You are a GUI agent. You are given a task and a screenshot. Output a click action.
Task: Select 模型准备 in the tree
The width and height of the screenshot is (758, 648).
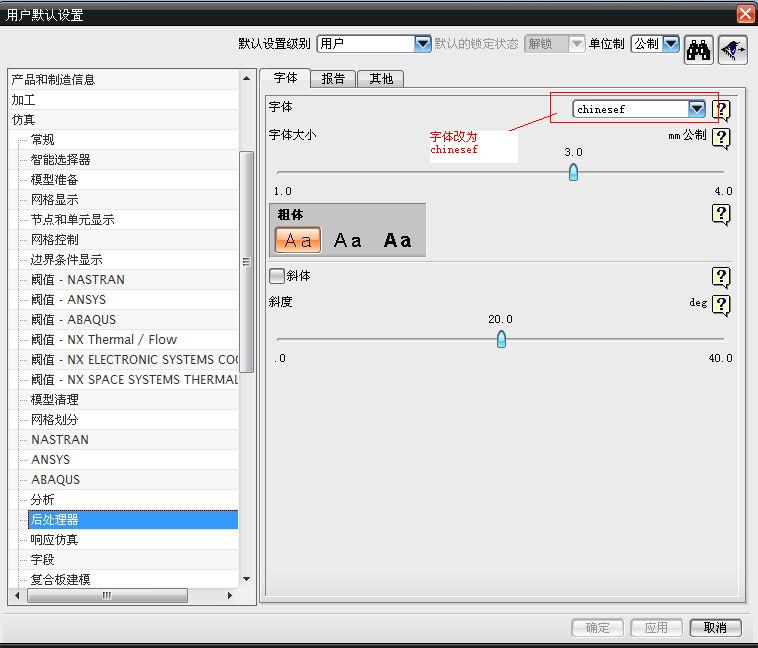54,180
